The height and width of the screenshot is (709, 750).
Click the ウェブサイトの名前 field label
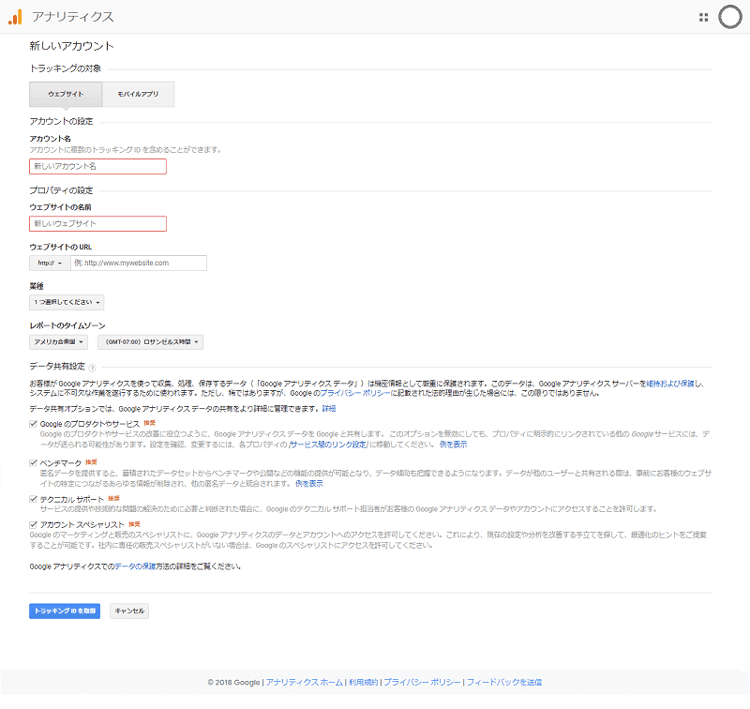pyautogui.click(x=60, y=207)
